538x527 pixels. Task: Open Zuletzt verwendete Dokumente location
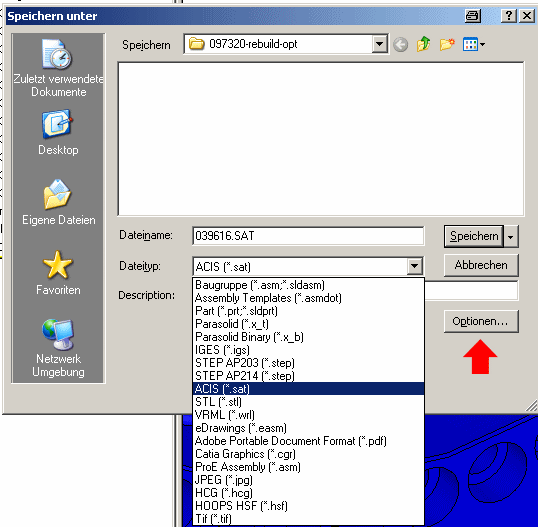coord(58,68)
